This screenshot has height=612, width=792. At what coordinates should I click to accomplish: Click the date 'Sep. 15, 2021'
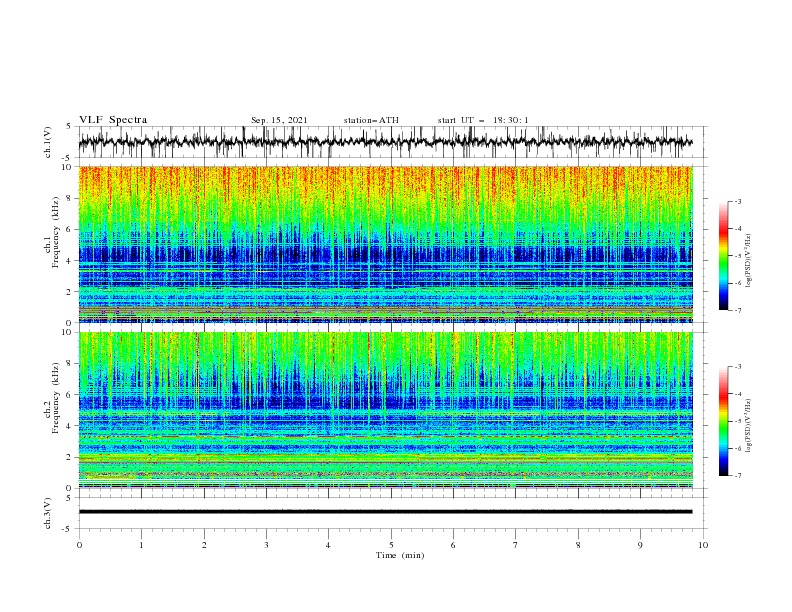279,120
